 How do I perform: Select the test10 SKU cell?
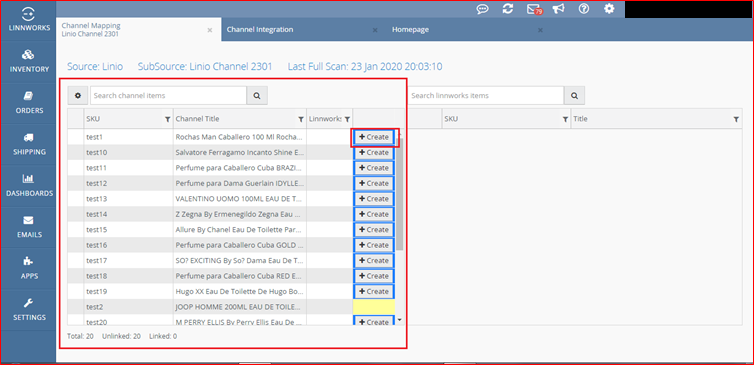coord(128,152)
